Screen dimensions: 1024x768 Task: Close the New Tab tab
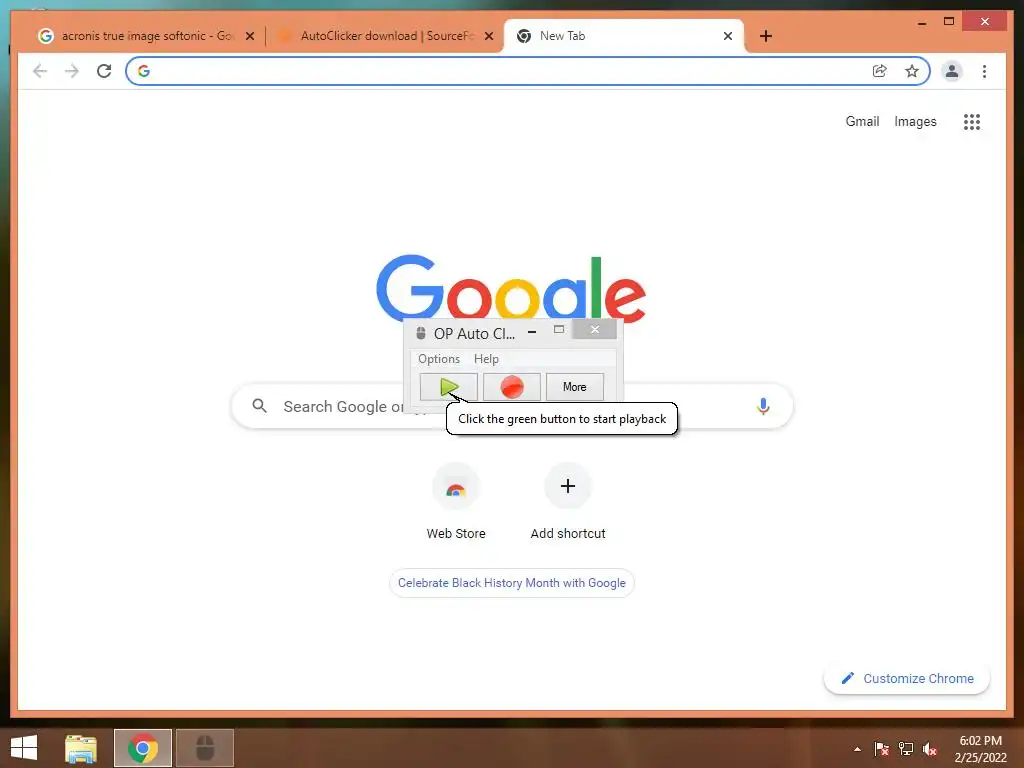click(728, 37)
